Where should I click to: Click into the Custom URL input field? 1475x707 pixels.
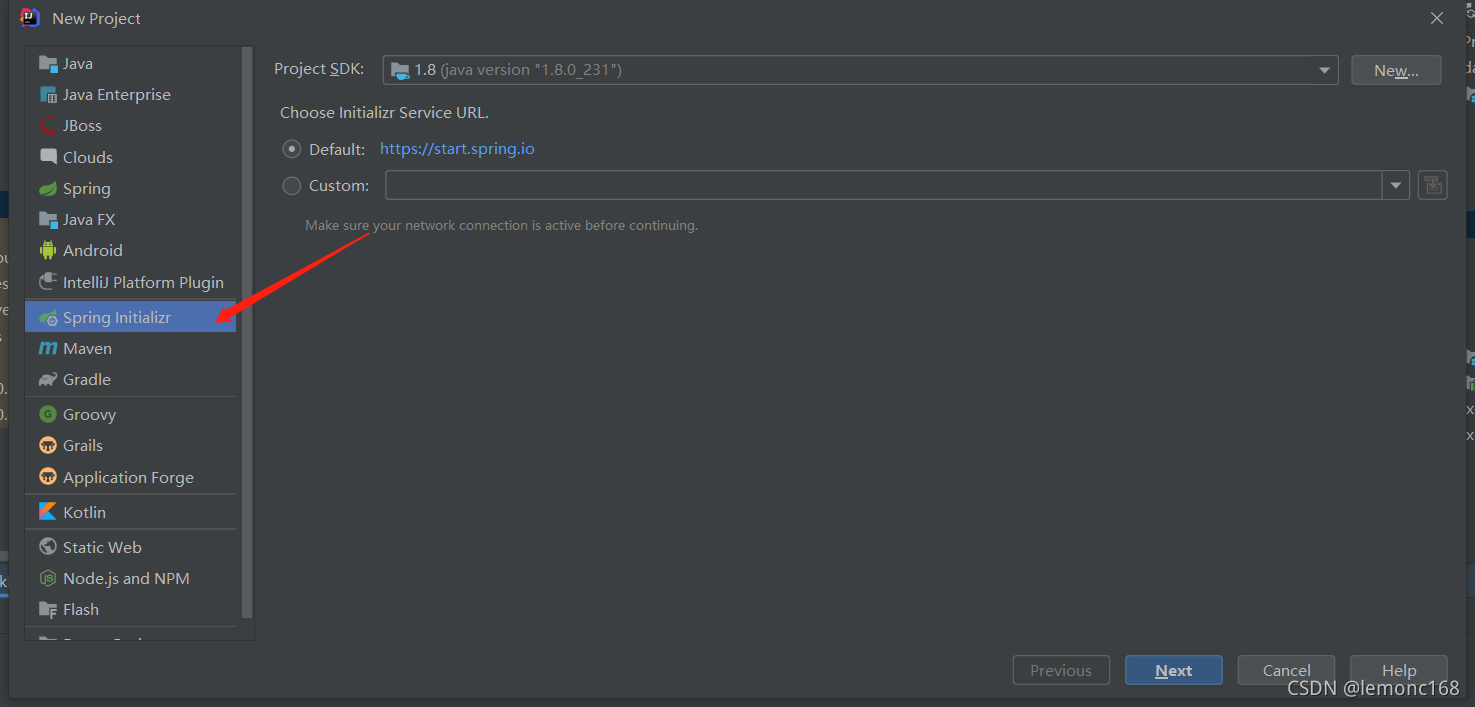pyautogui.click(x=884, y=185)
